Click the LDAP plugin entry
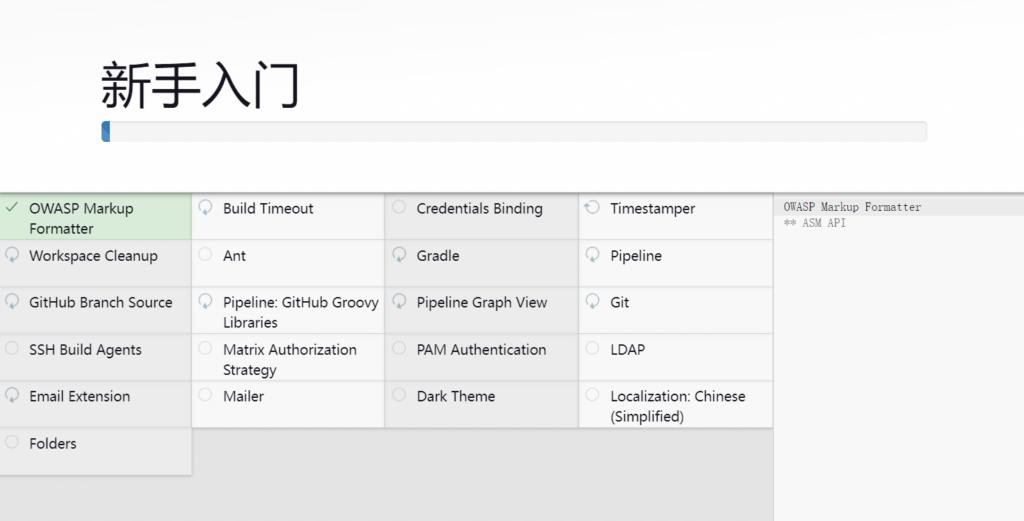The height and width of the screenshot is (521, 1024). (628, 349)
